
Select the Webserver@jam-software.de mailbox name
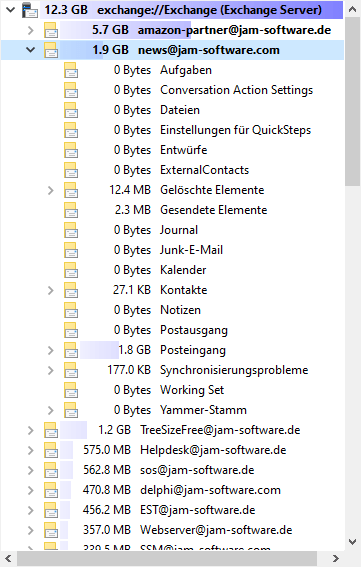[x=216, y=530]
